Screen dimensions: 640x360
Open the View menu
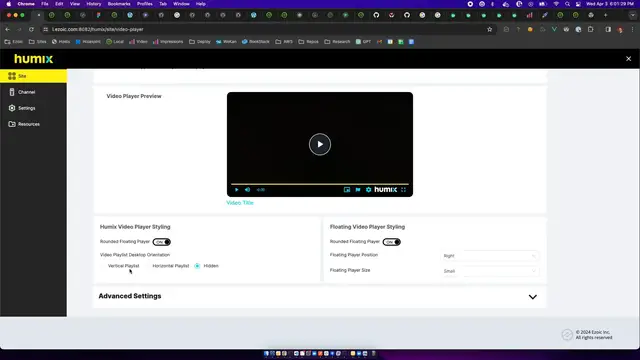point(75,4)
